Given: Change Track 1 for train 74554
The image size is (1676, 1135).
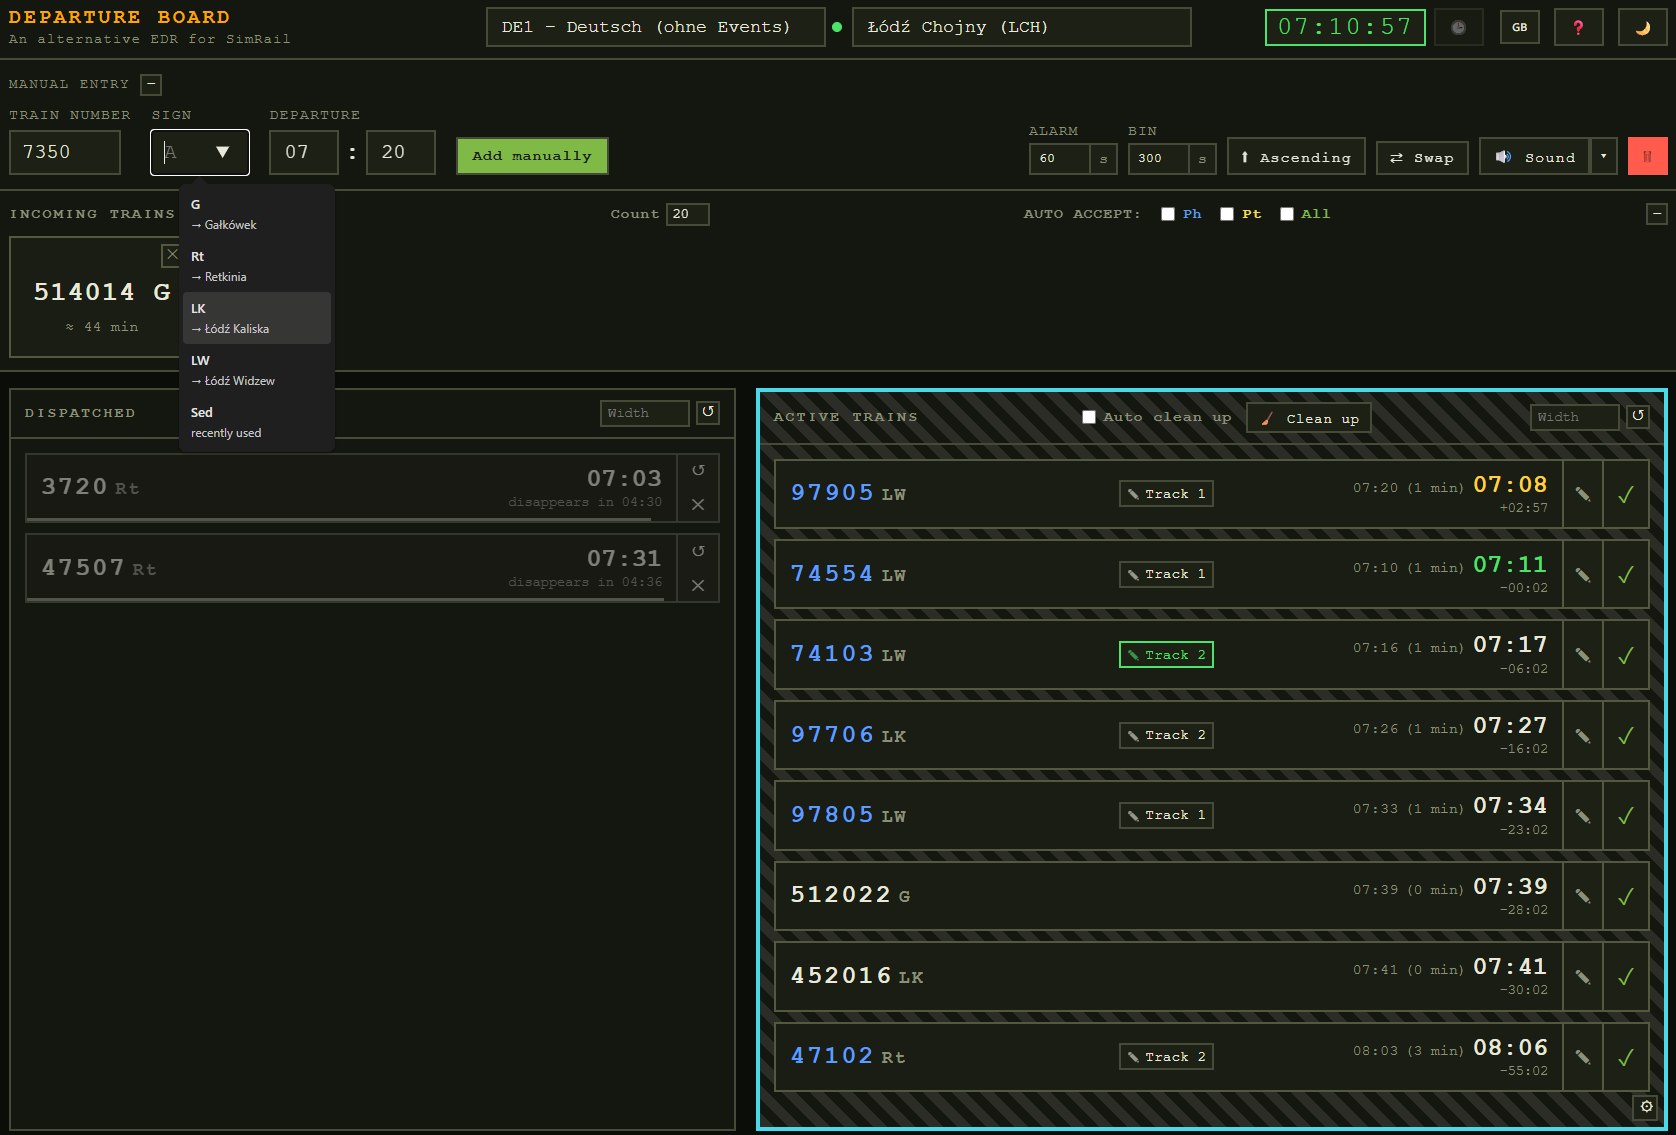Looking at the screenshot, I should [x=1166, y=574].
